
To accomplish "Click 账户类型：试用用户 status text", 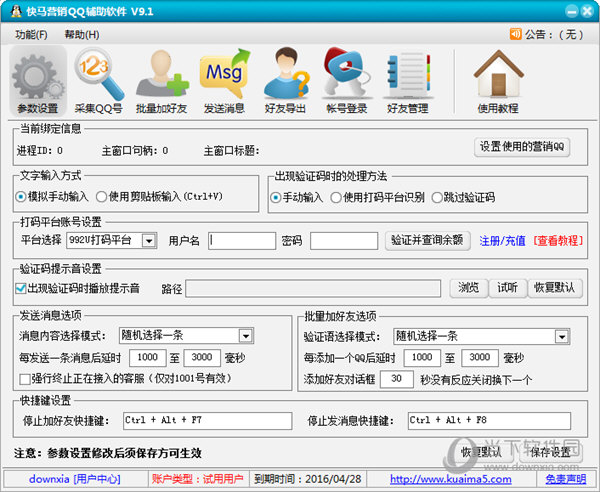I will [197, 479].
